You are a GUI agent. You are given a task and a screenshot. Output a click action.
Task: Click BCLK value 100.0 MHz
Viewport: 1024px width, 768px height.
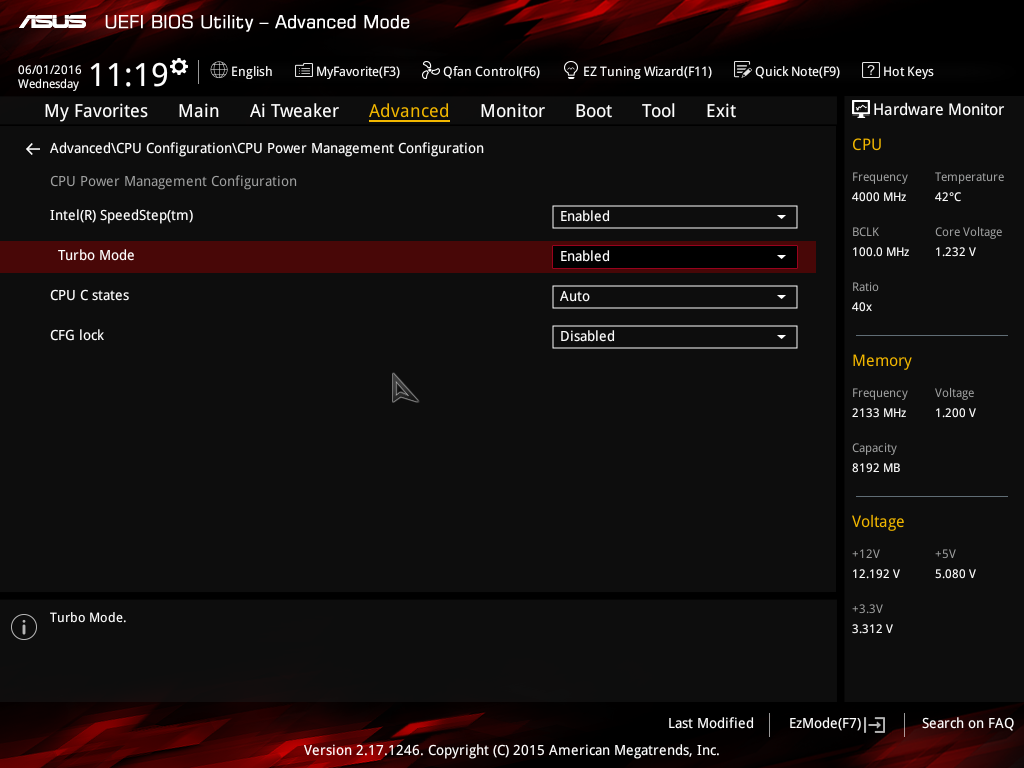pyautogui.click(x=880, y=251)
